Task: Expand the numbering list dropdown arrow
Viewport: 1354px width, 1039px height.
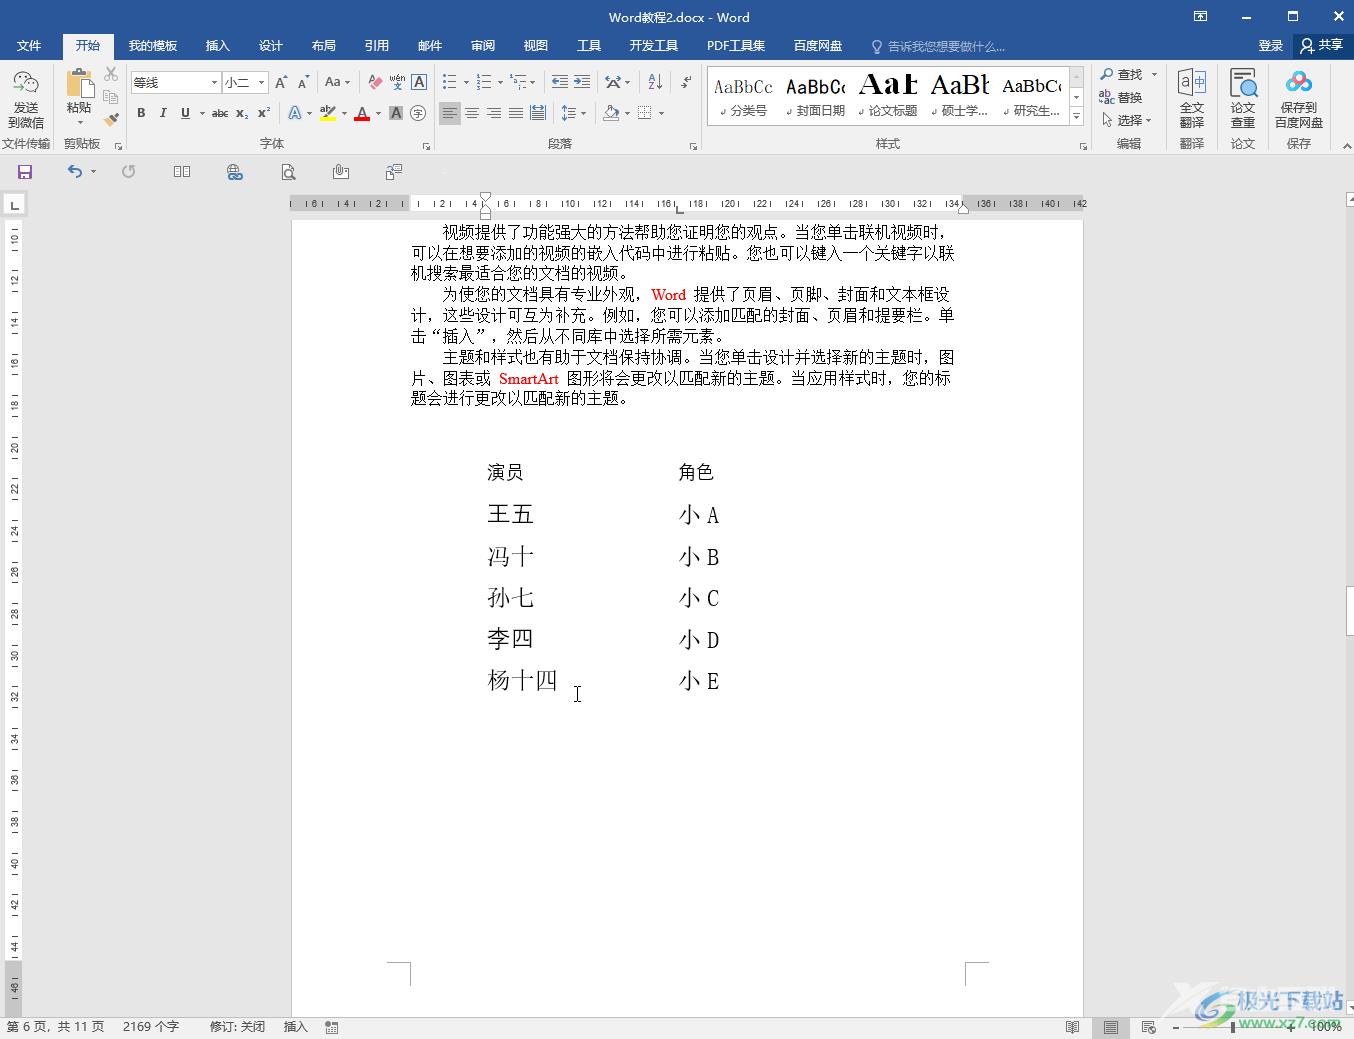Action: tap(499, 82)
